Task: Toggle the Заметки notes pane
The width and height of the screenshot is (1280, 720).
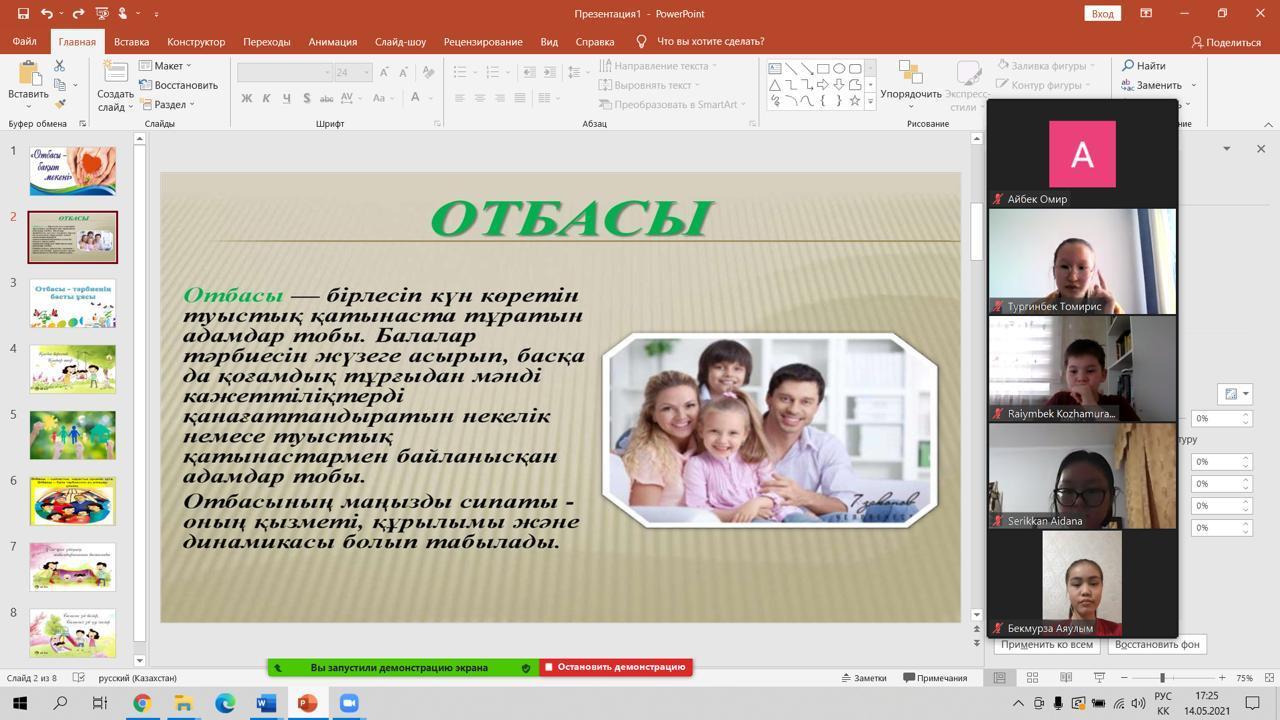Action: (863, 677)
